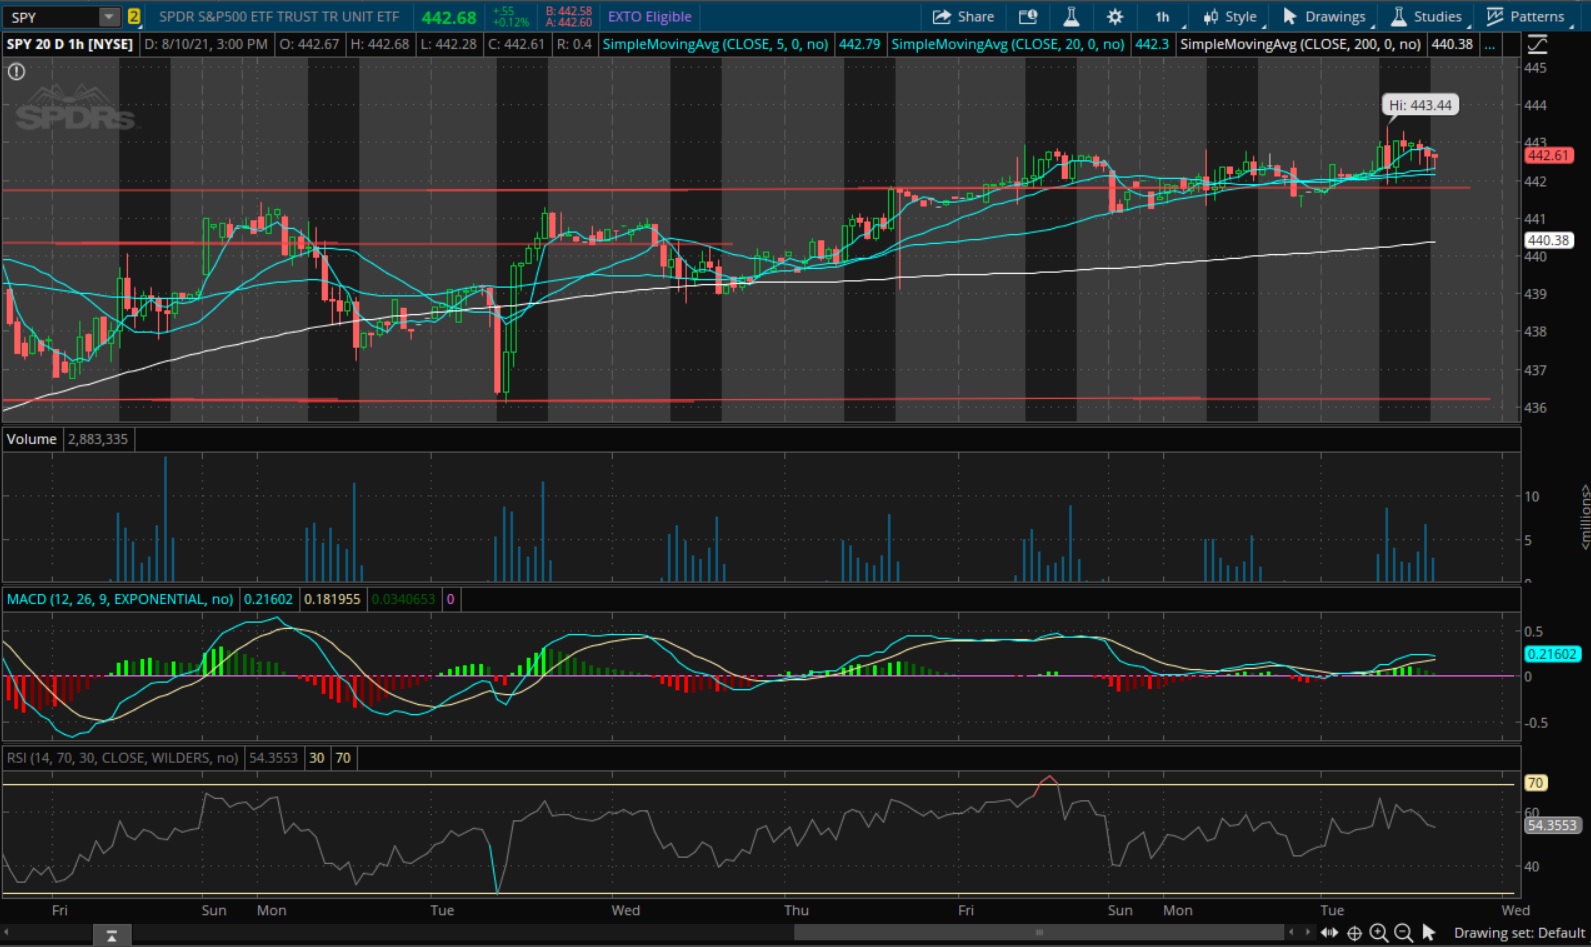1591x947 pixels.
Task: Open the alert book icon next to Share
Action: coord(1027,16)
